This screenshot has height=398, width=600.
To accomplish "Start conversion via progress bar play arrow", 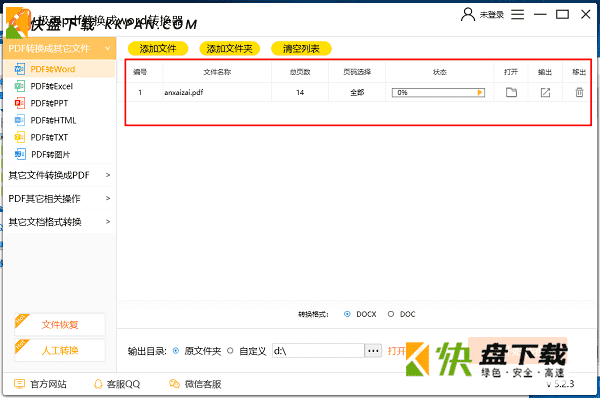I will (480, 93).
